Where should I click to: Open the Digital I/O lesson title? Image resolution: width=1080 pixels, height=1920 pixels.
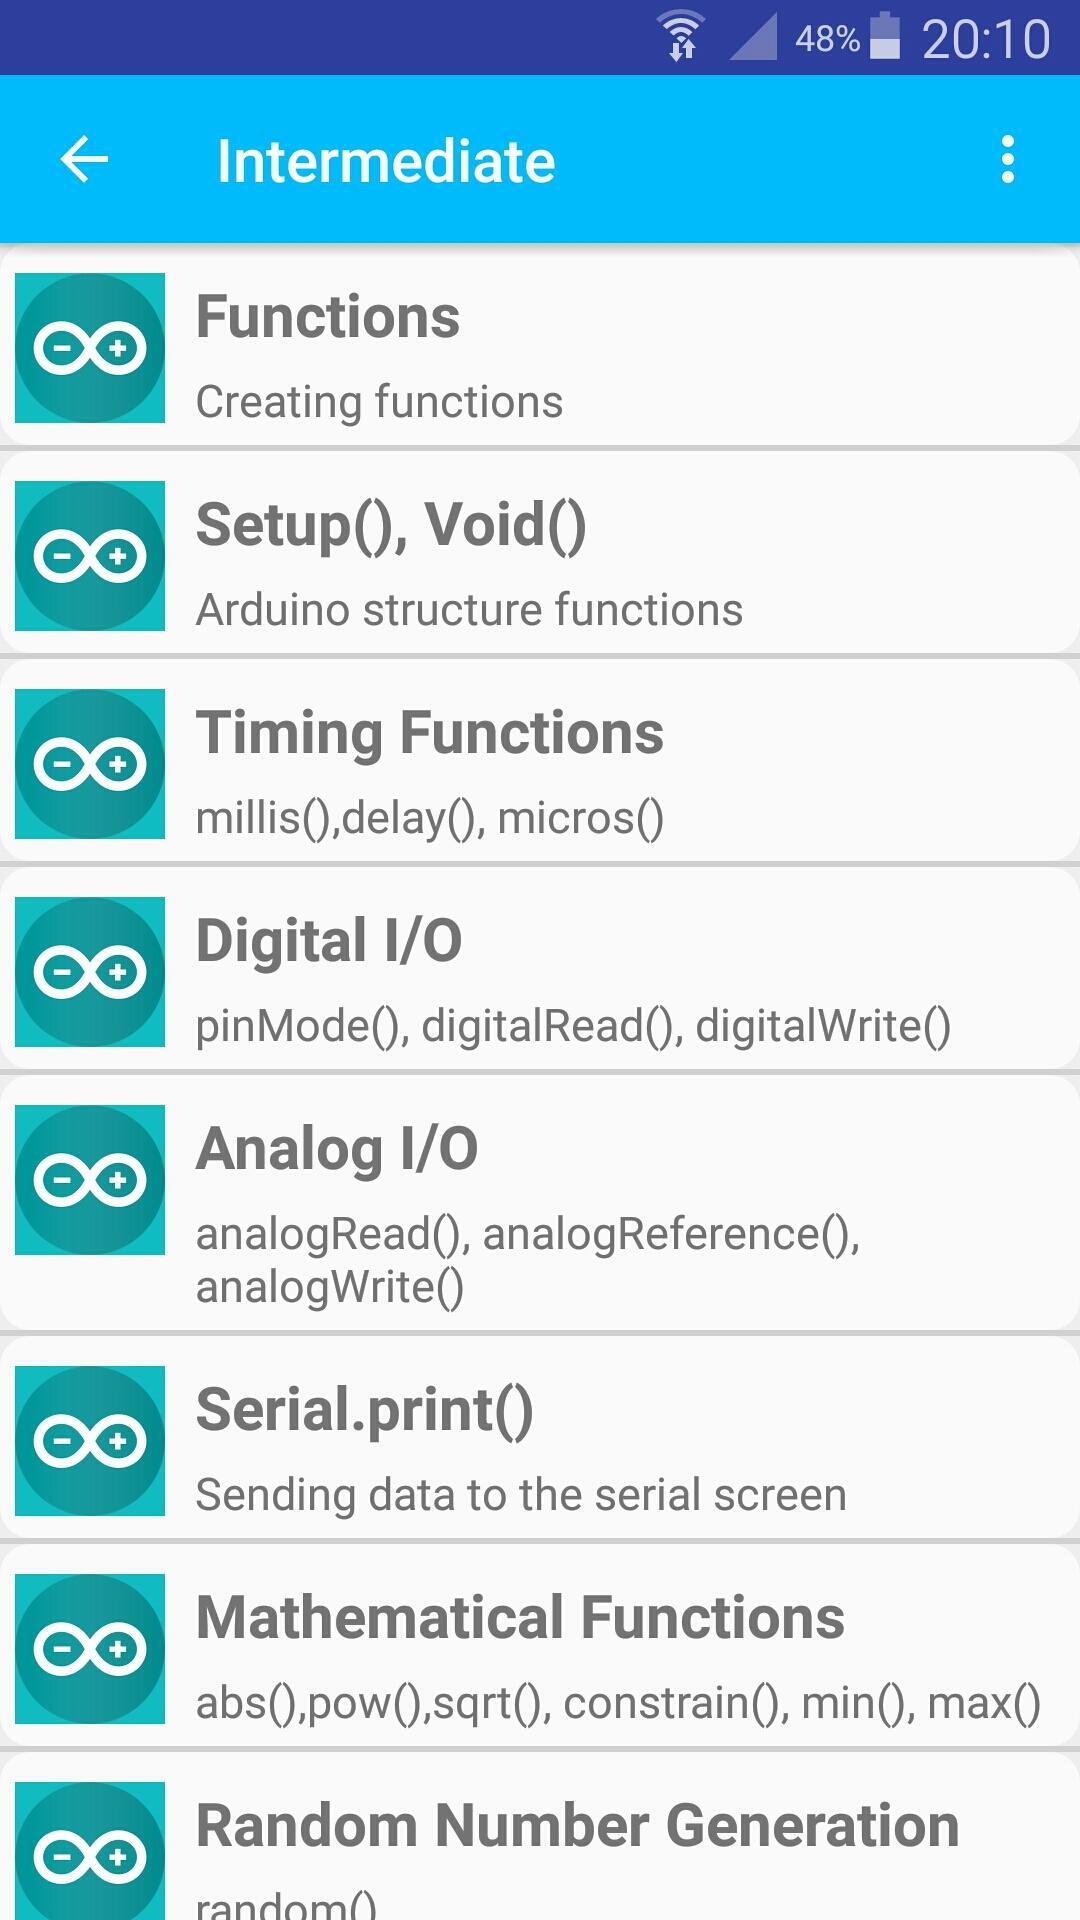(329, 942)
